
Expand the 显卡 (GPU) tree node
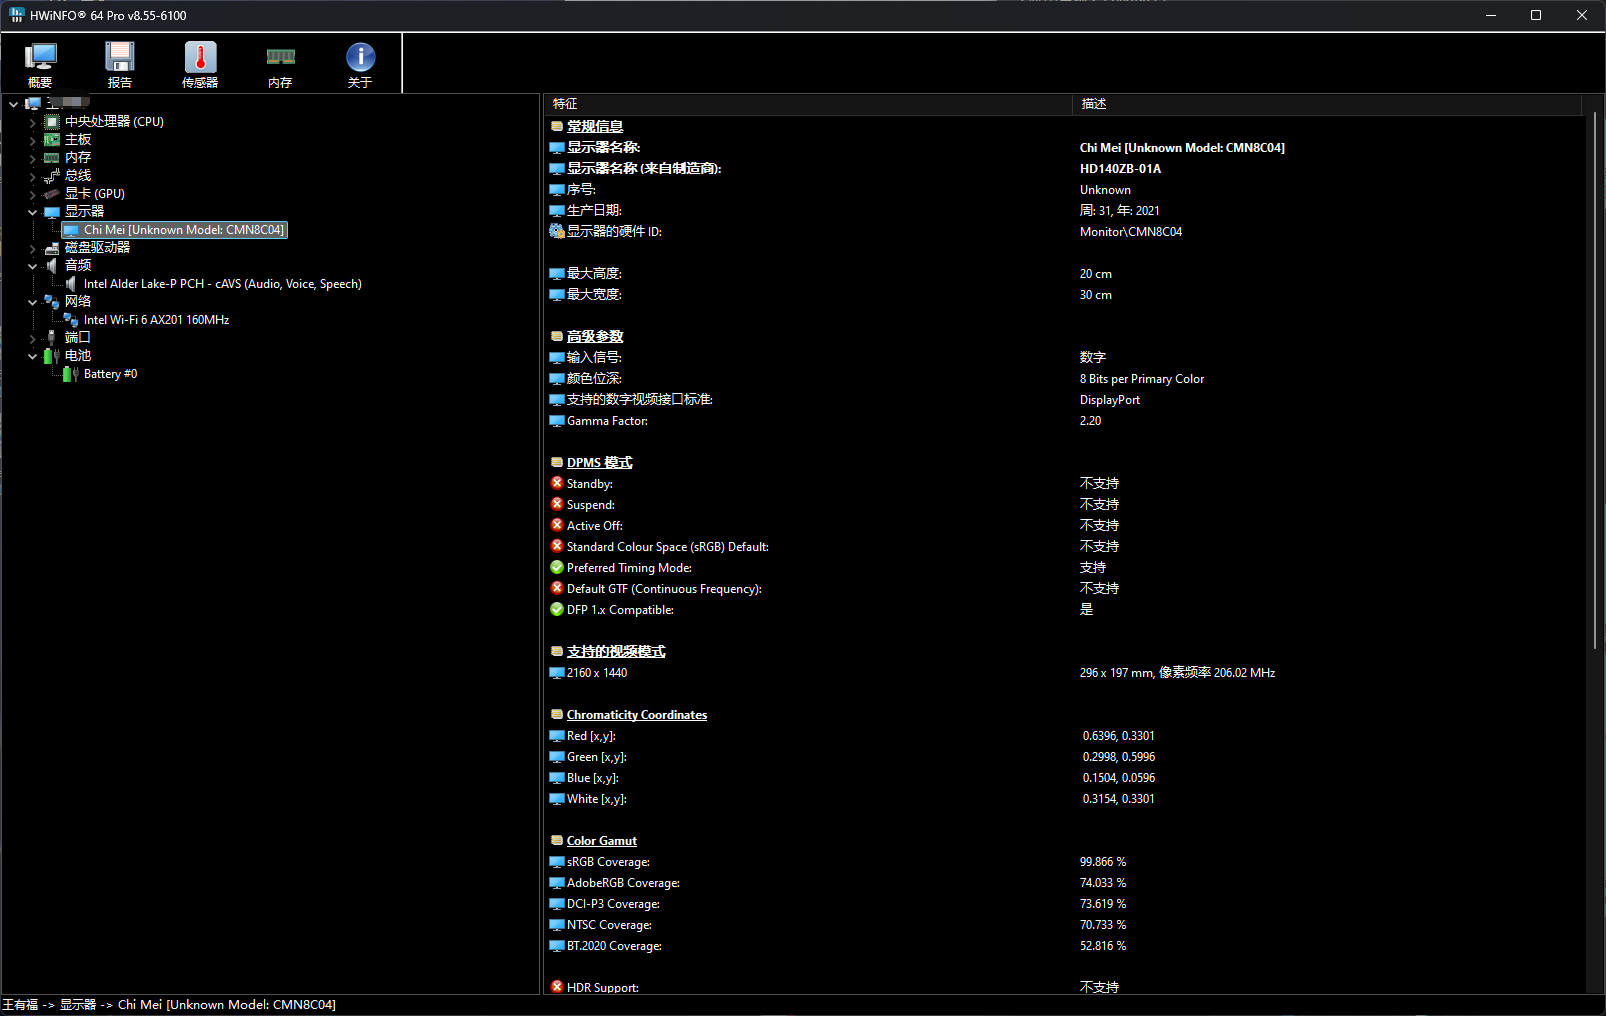[32, 195]
